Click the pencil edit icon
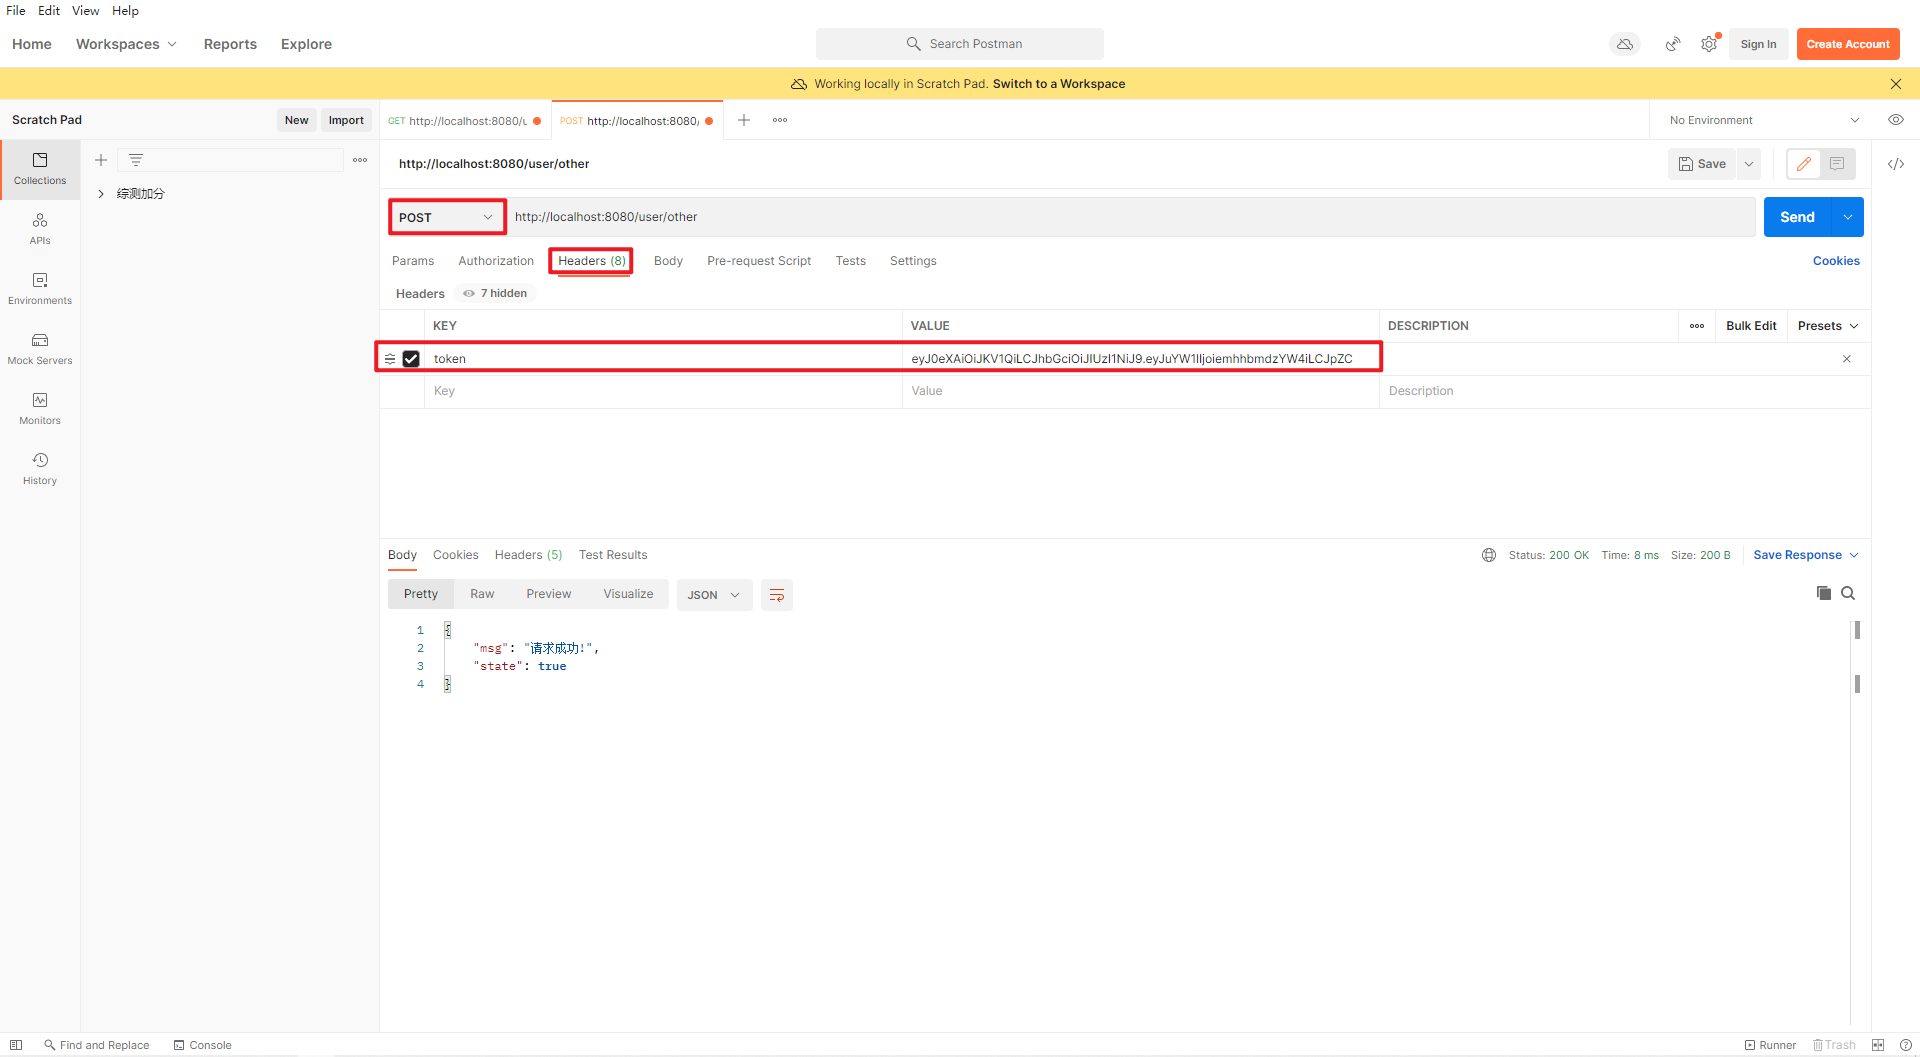The height and width of the screenshot is (1057, 1920). click(x=1803, y=164)
